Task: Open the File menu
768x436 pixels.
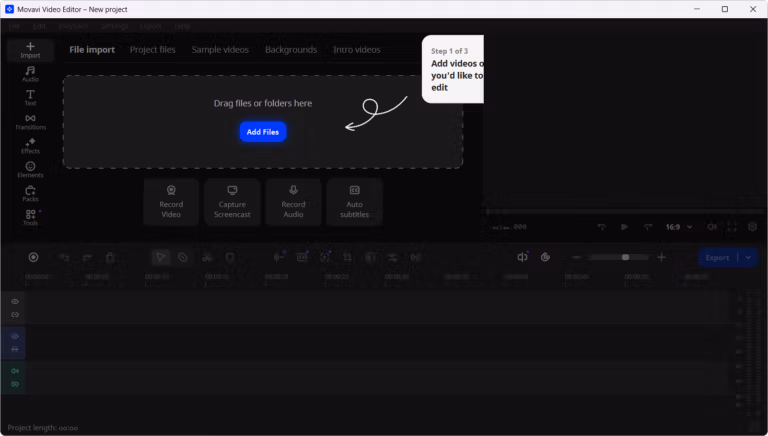Action: (14, 26)
